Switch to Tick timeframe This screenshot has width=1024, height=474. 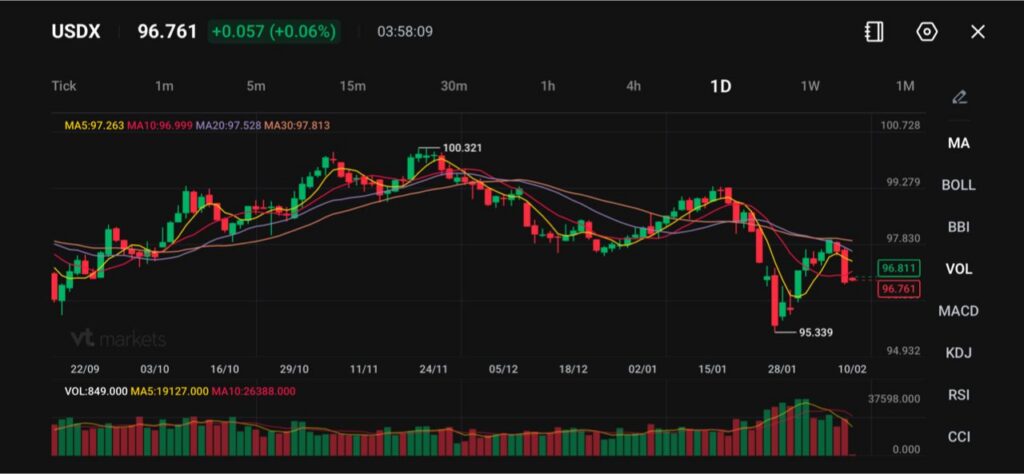64,86
